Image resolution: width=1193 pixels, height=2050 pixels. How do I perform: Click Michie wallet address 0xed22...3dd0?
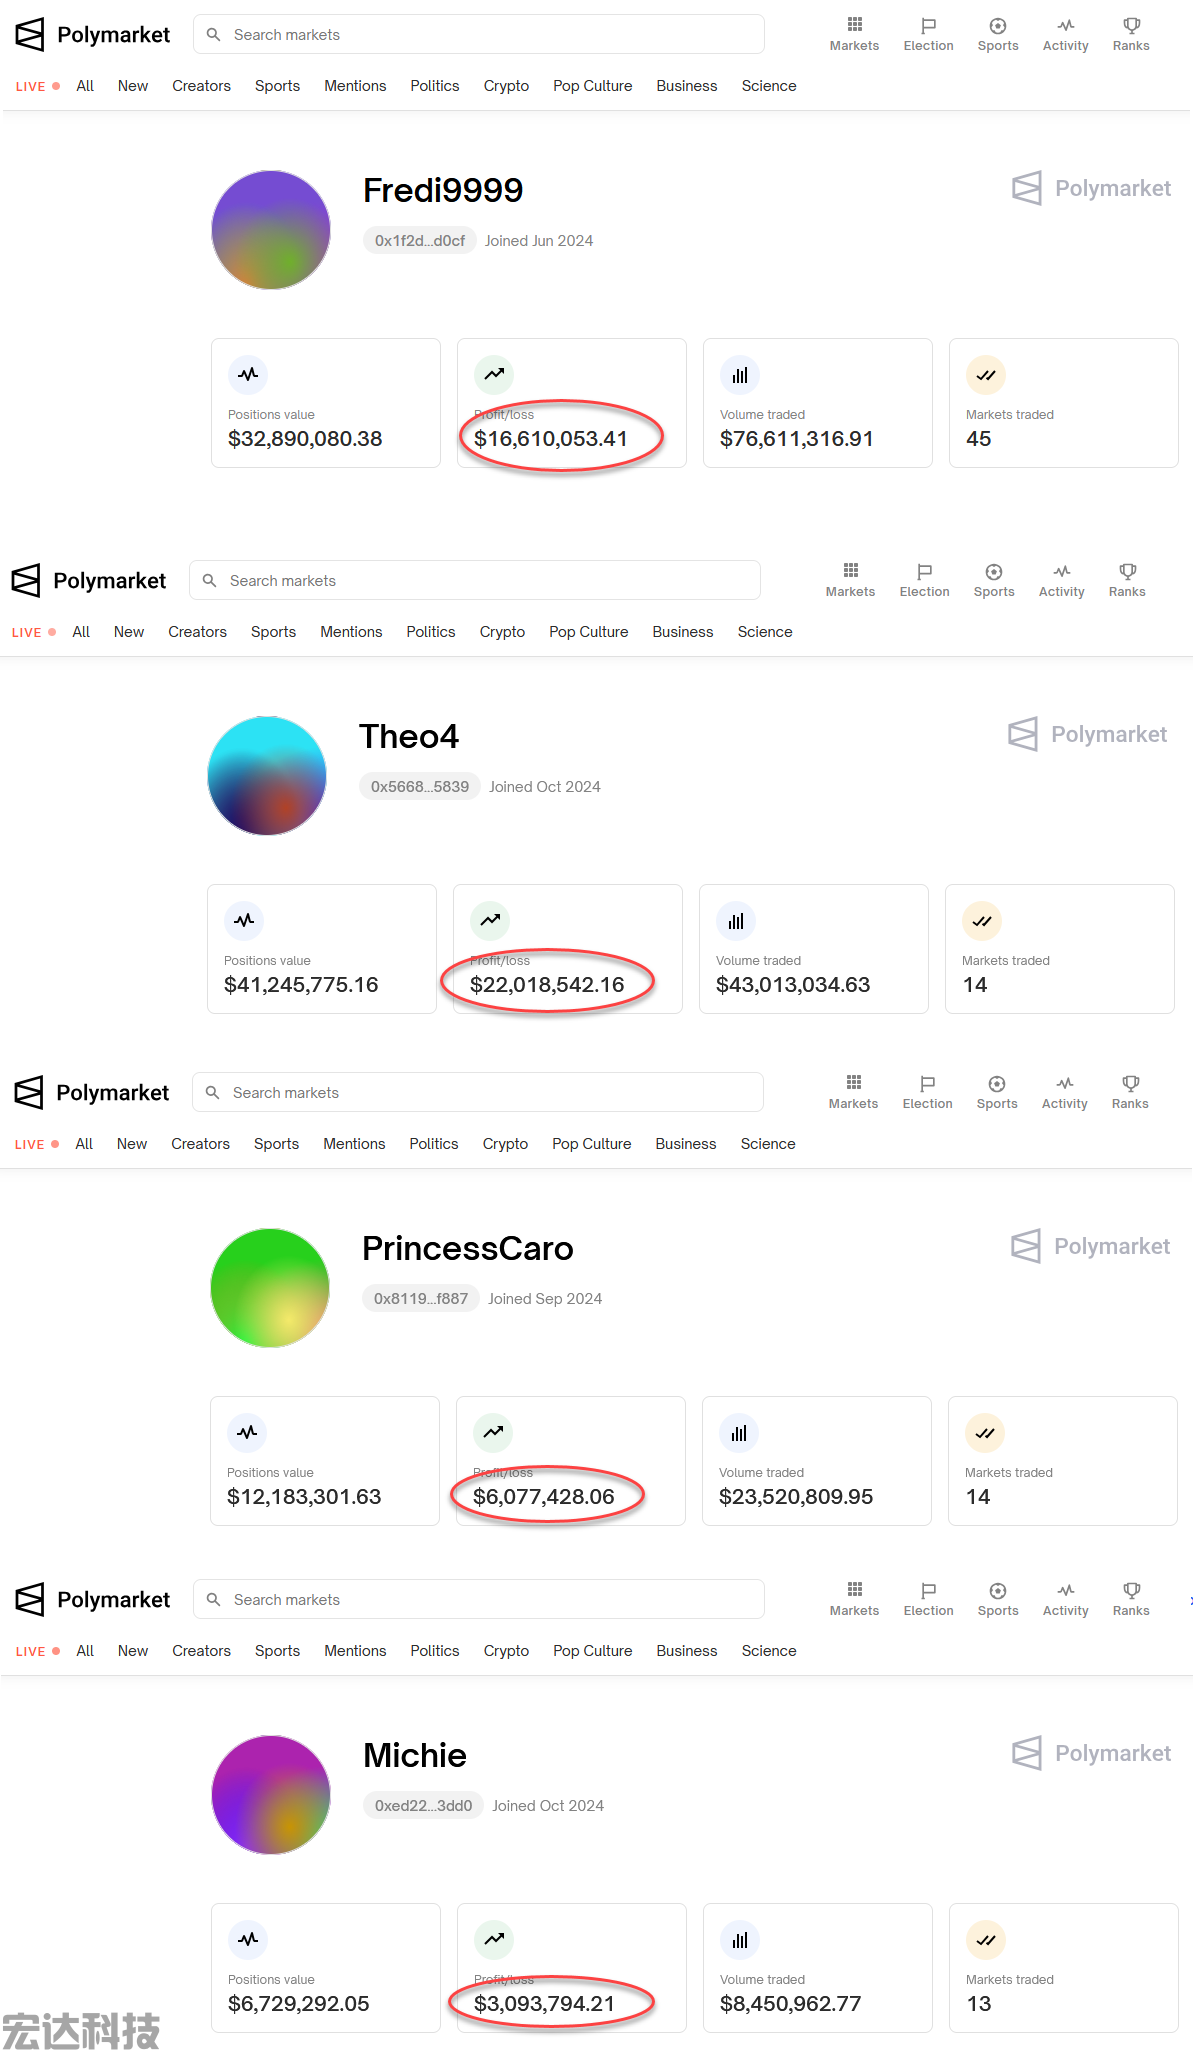tap(423, 1806)
